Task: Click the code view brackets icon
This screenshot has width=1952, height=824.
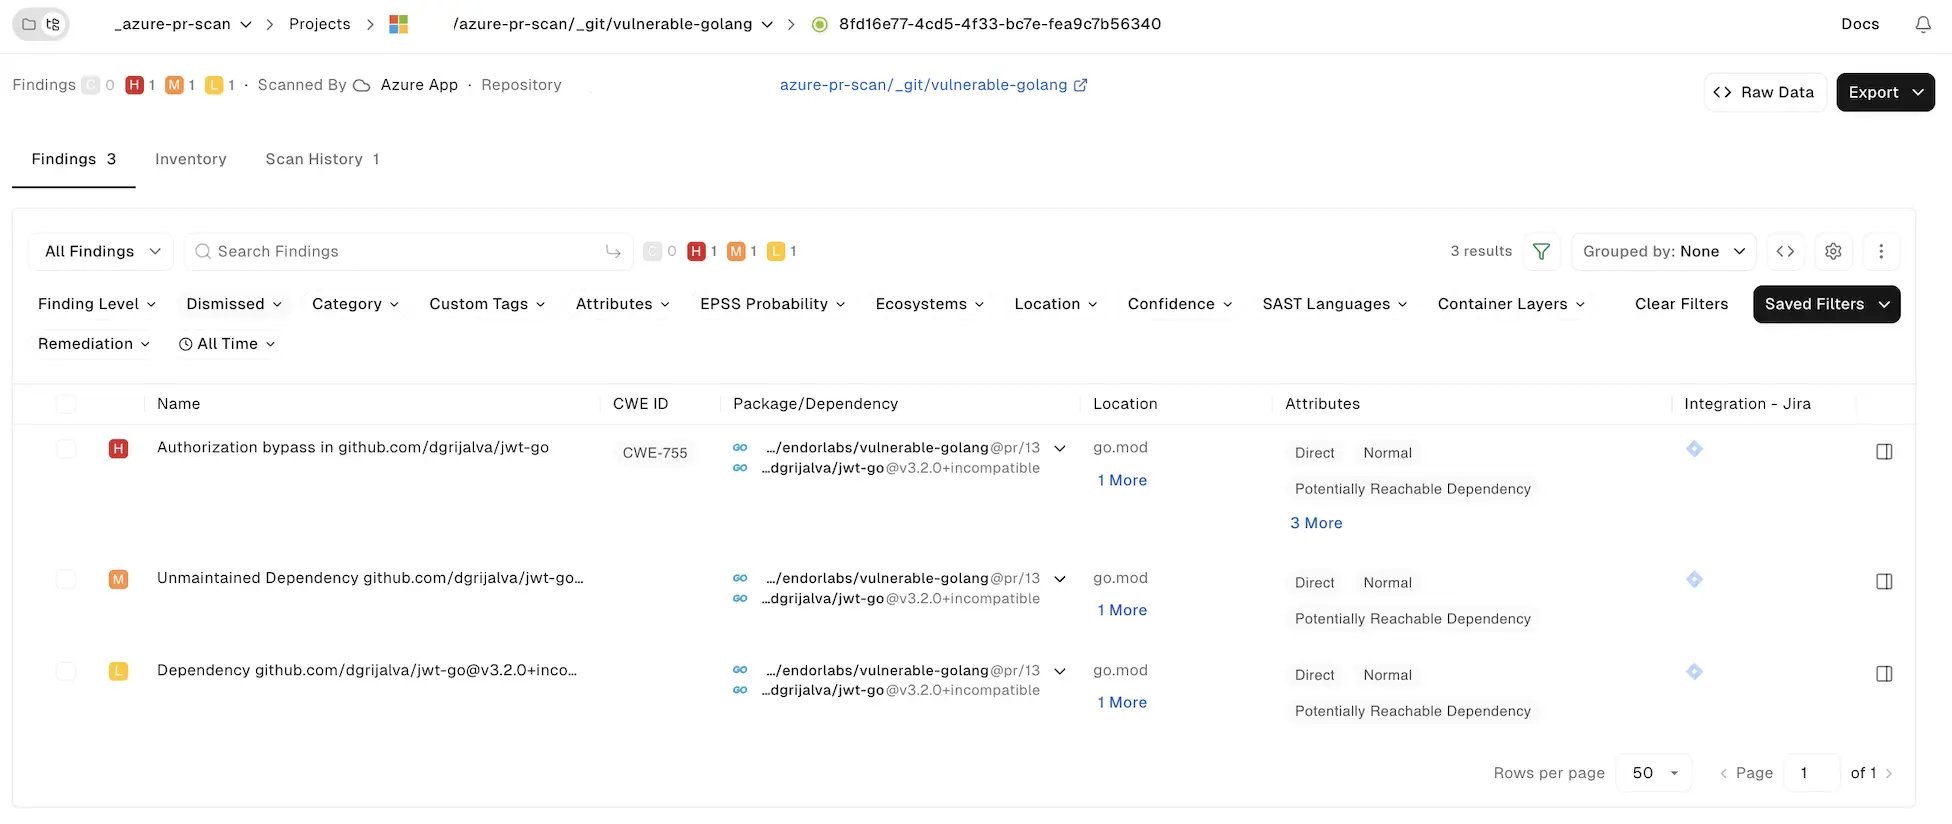Action: [x=1785, y=251]
